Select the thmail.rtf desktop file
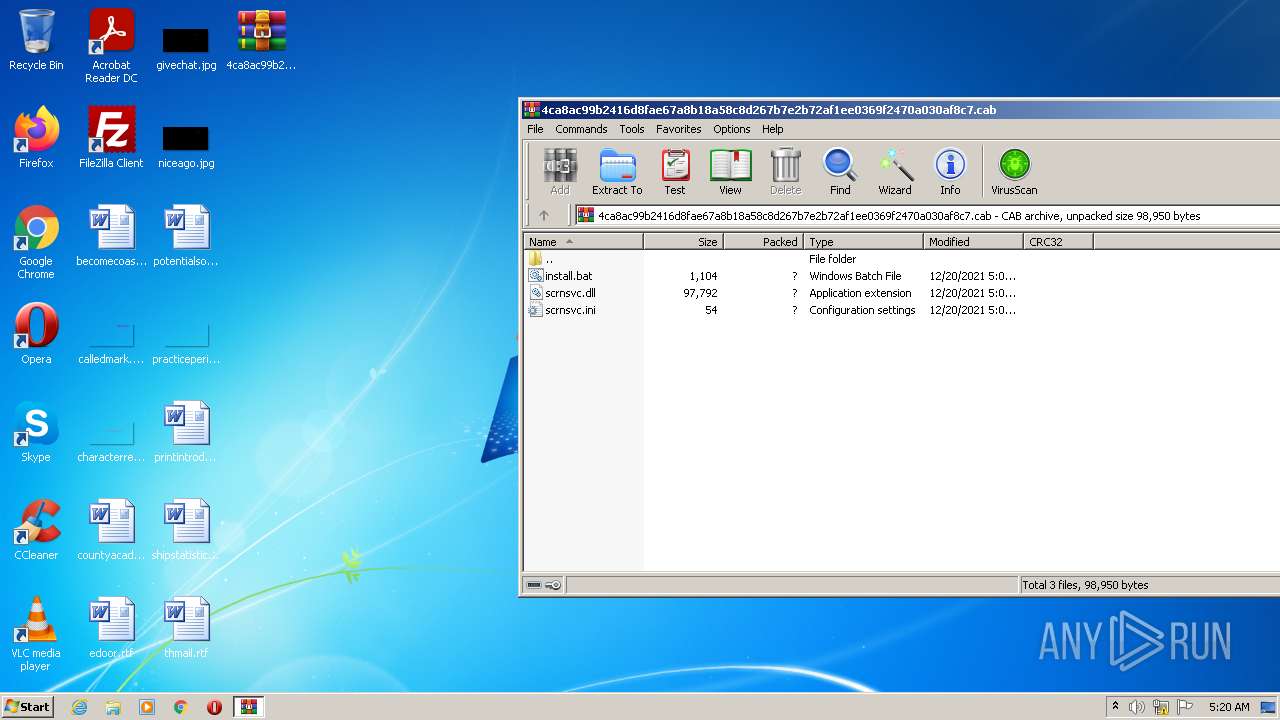The width and height of the screenshot is (1280, 720). coord(186,628)
